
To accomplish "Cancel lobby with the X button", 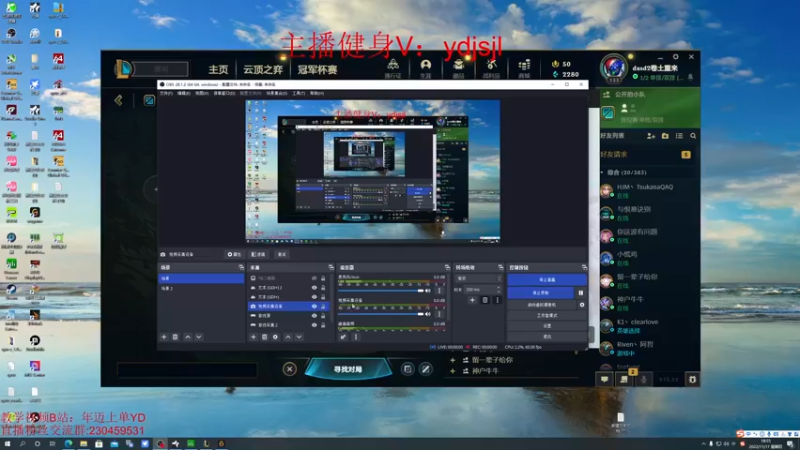I will tap(289, 369).
